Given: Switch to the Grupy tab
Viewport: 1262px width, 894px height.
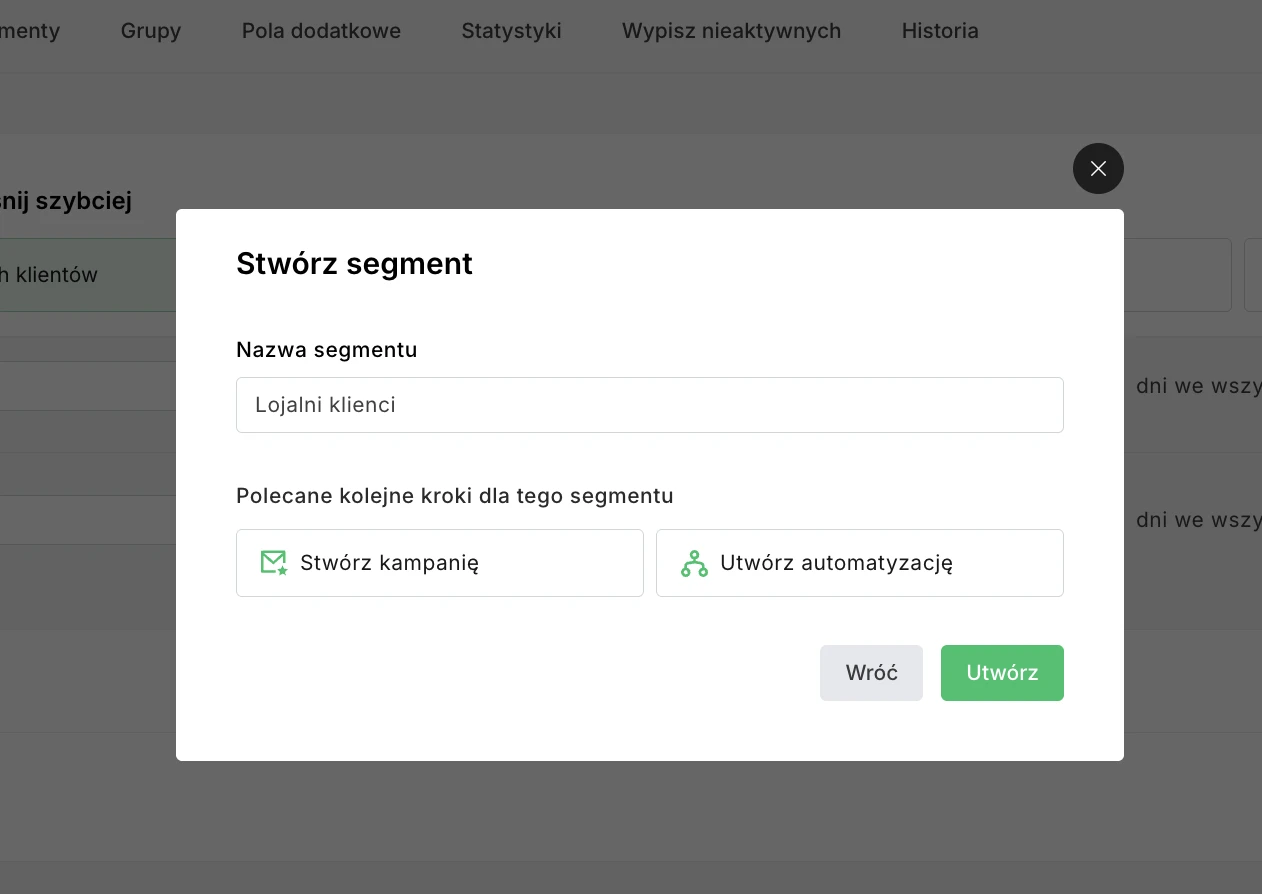Looking at the screenshot, I should (x=150, y=31).
